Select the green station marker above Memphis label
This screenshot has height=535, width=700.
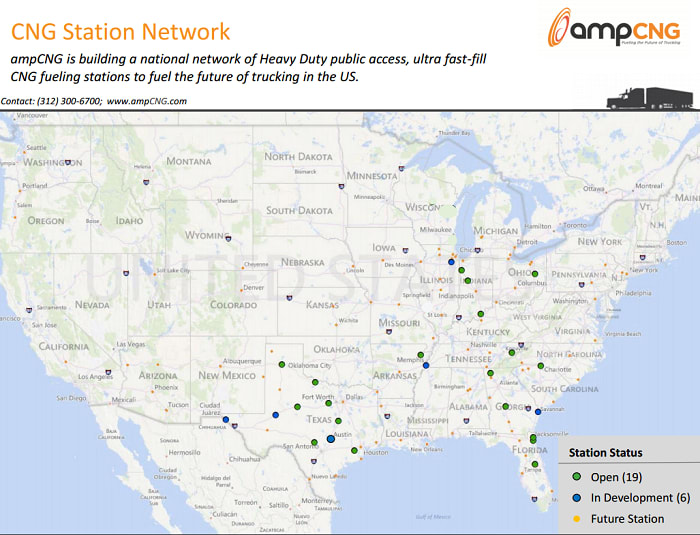tap(421, 355)
